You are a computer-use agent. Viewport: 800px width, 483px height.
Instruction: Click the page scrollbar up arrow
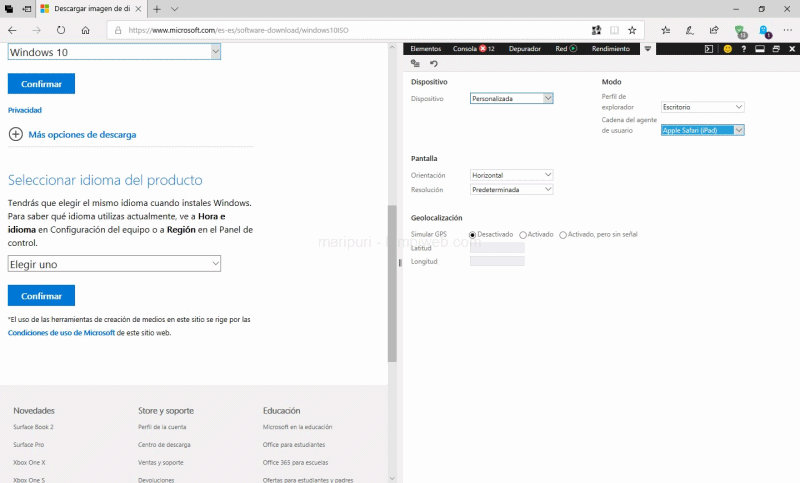coord(392,47)
